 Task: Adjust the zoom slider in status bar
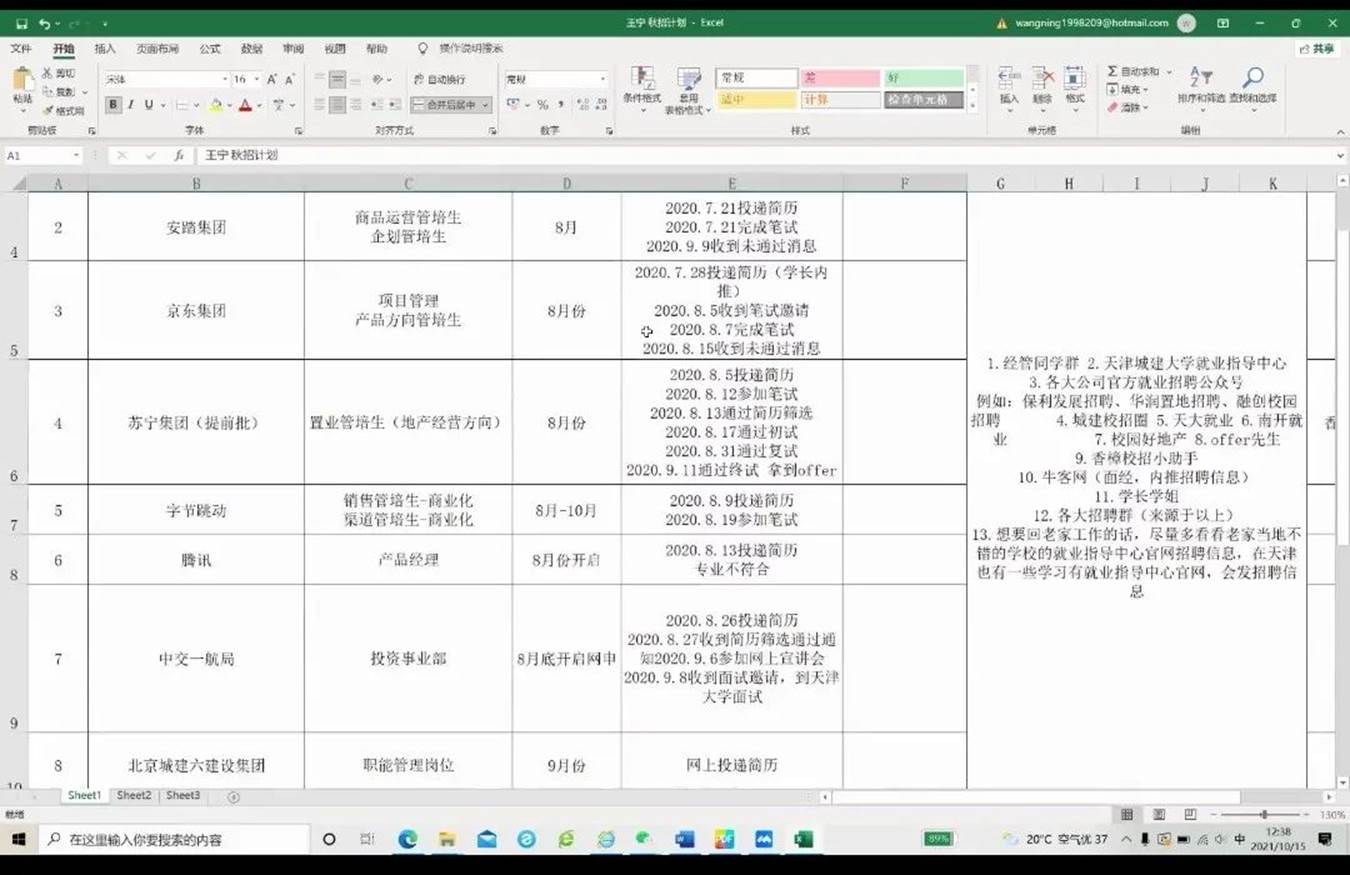click(1263, 815)
